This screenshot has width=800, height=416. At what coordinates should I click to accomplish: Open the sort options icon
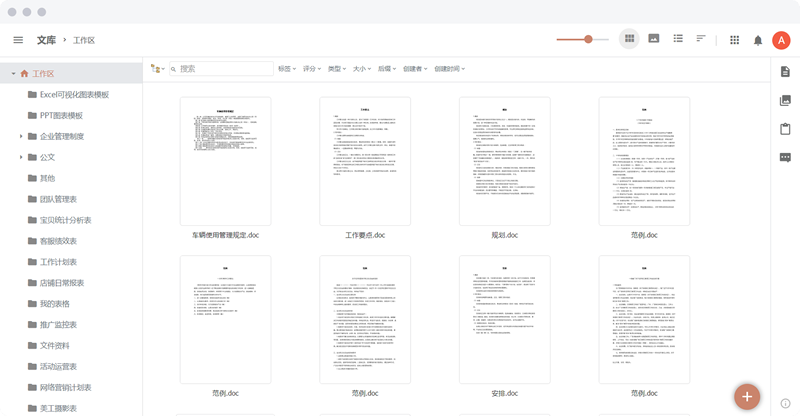pos(702,40)
